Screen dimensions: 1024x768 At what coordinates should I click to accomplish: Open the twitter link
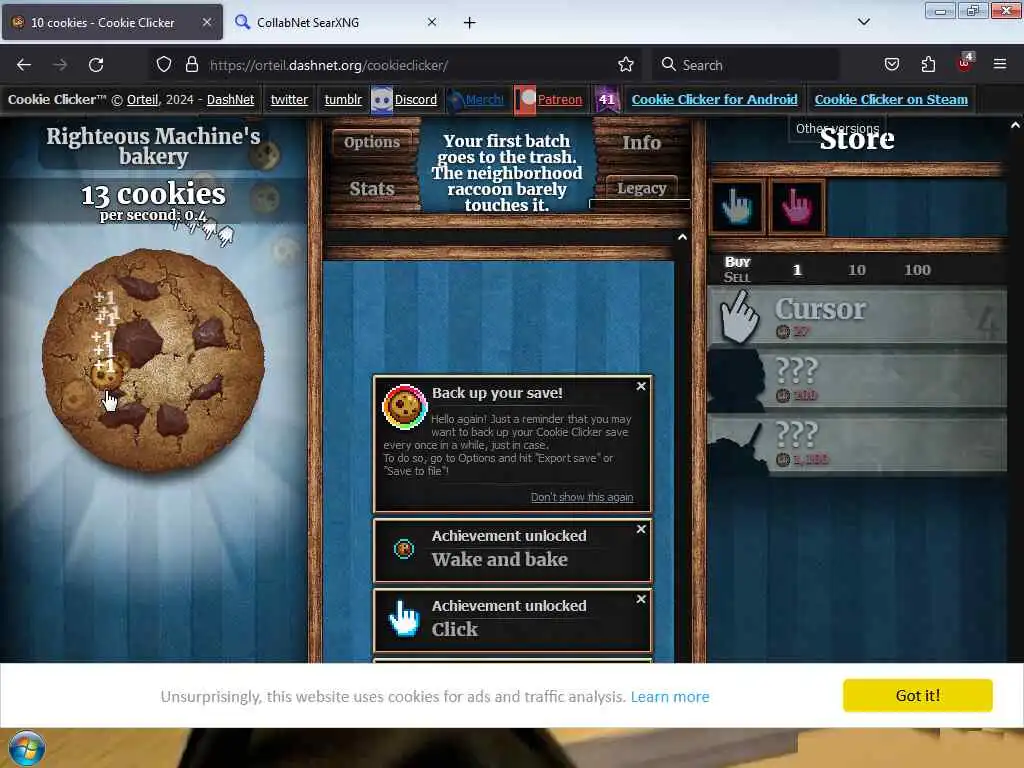[x=289, y=99]
